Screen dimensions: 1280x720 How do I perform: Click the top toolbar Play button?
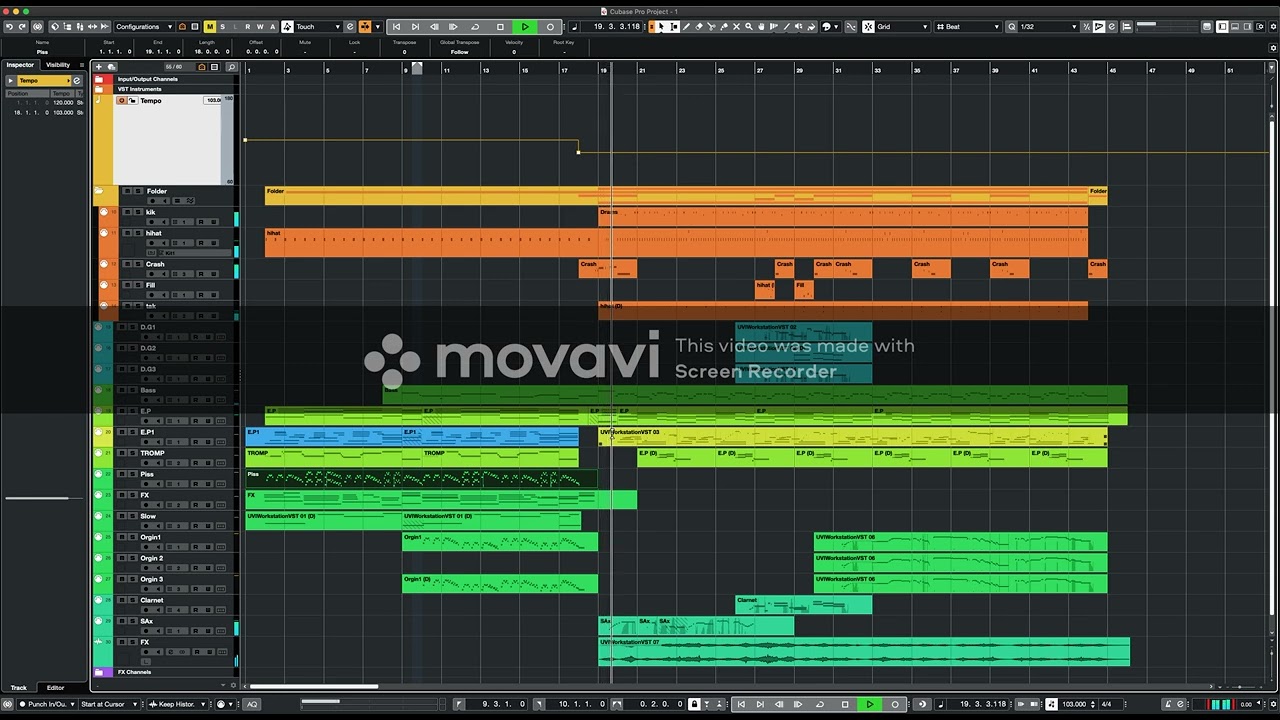[525, 27]
